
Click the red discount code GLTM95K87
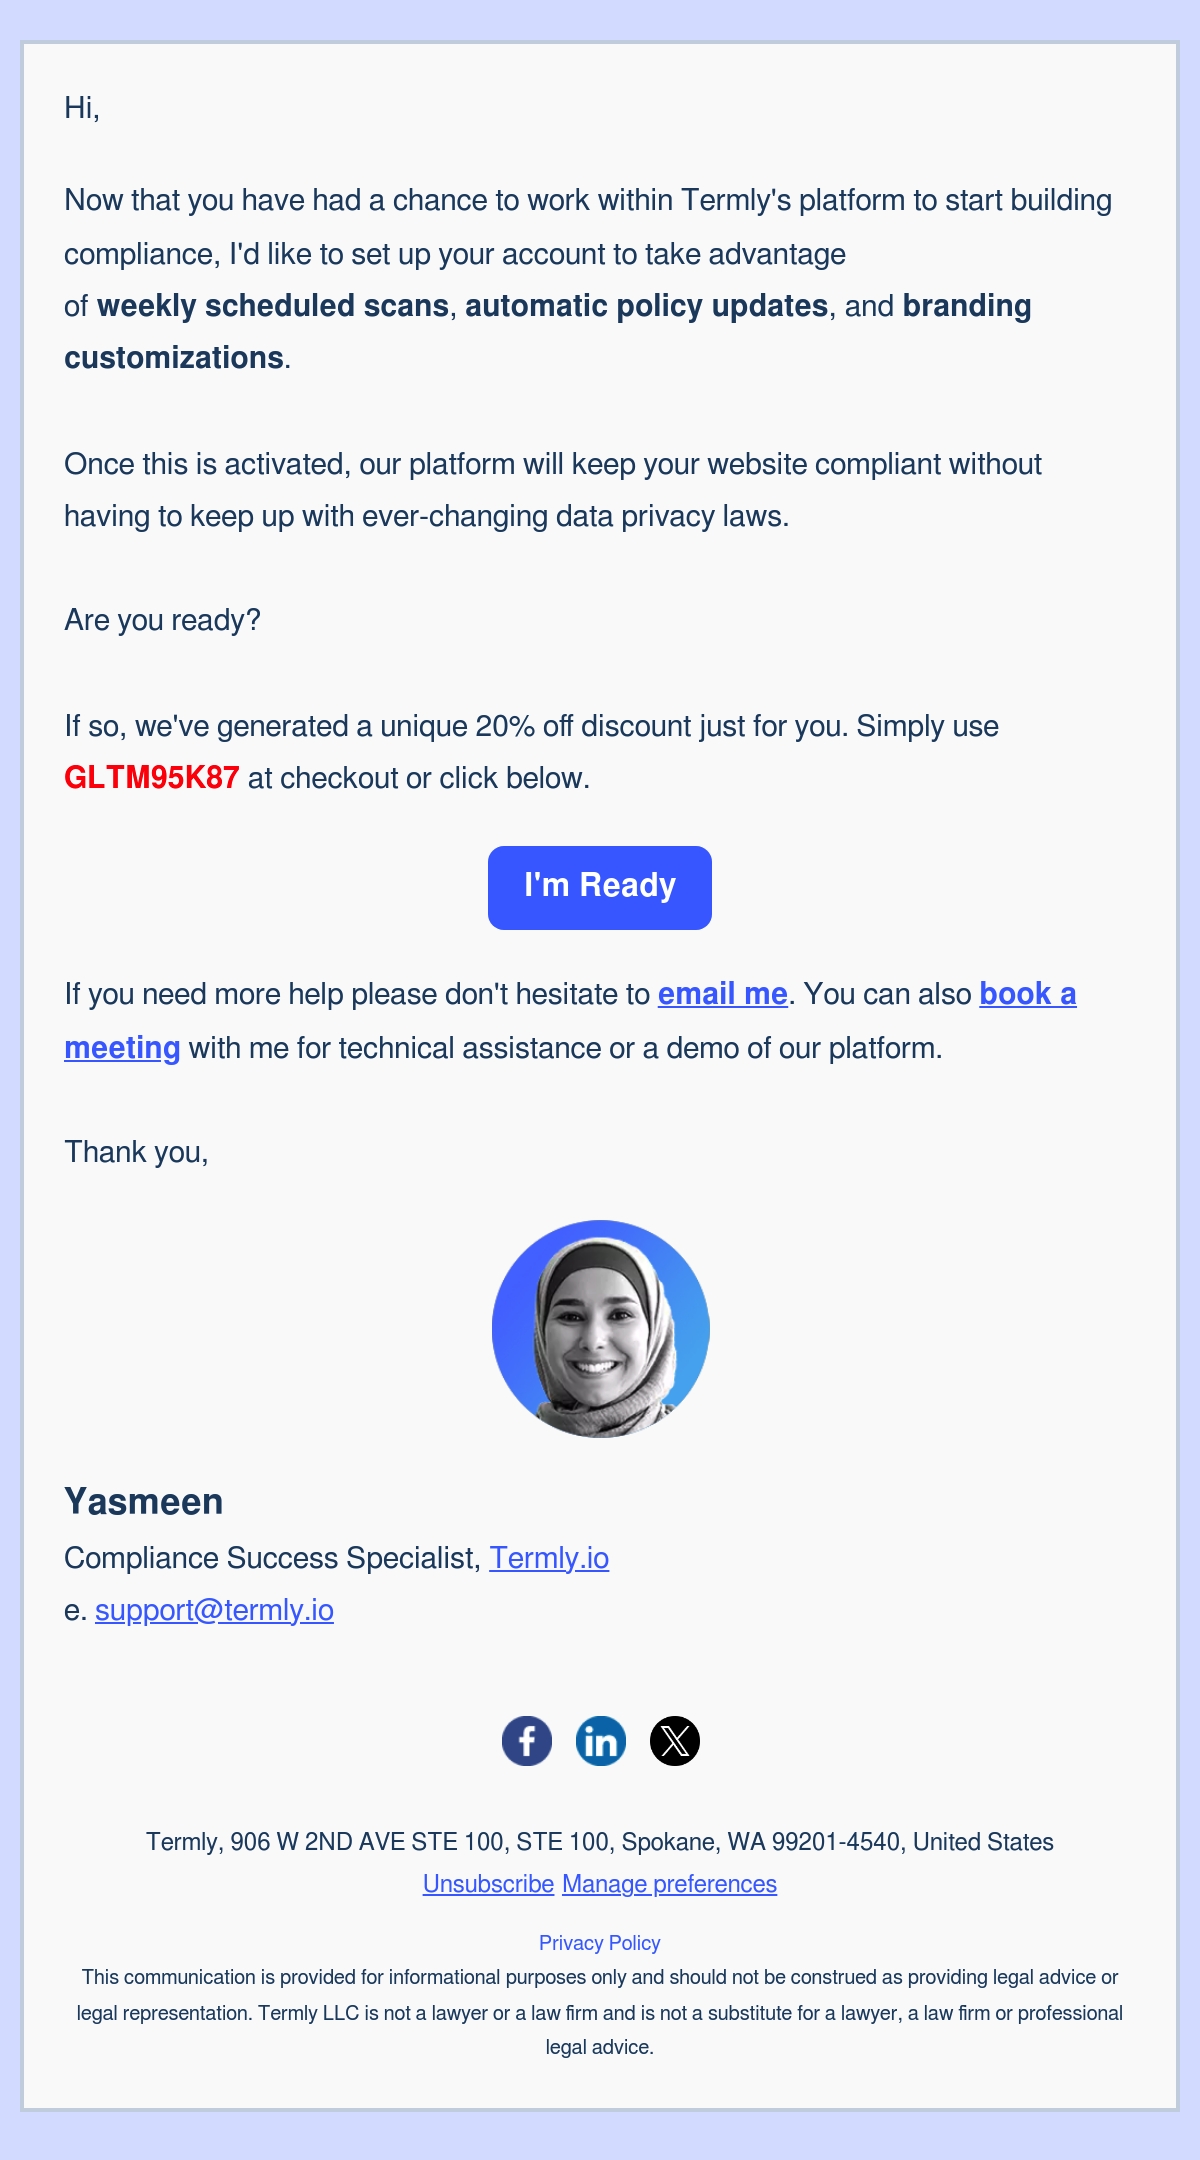point(152,778)
